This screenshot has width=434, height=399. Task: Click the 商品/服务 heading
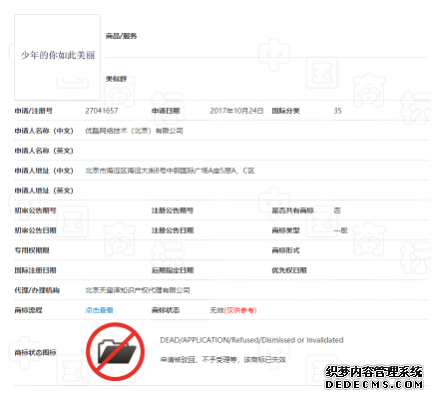pyautogui.click(x=121, y=36)
